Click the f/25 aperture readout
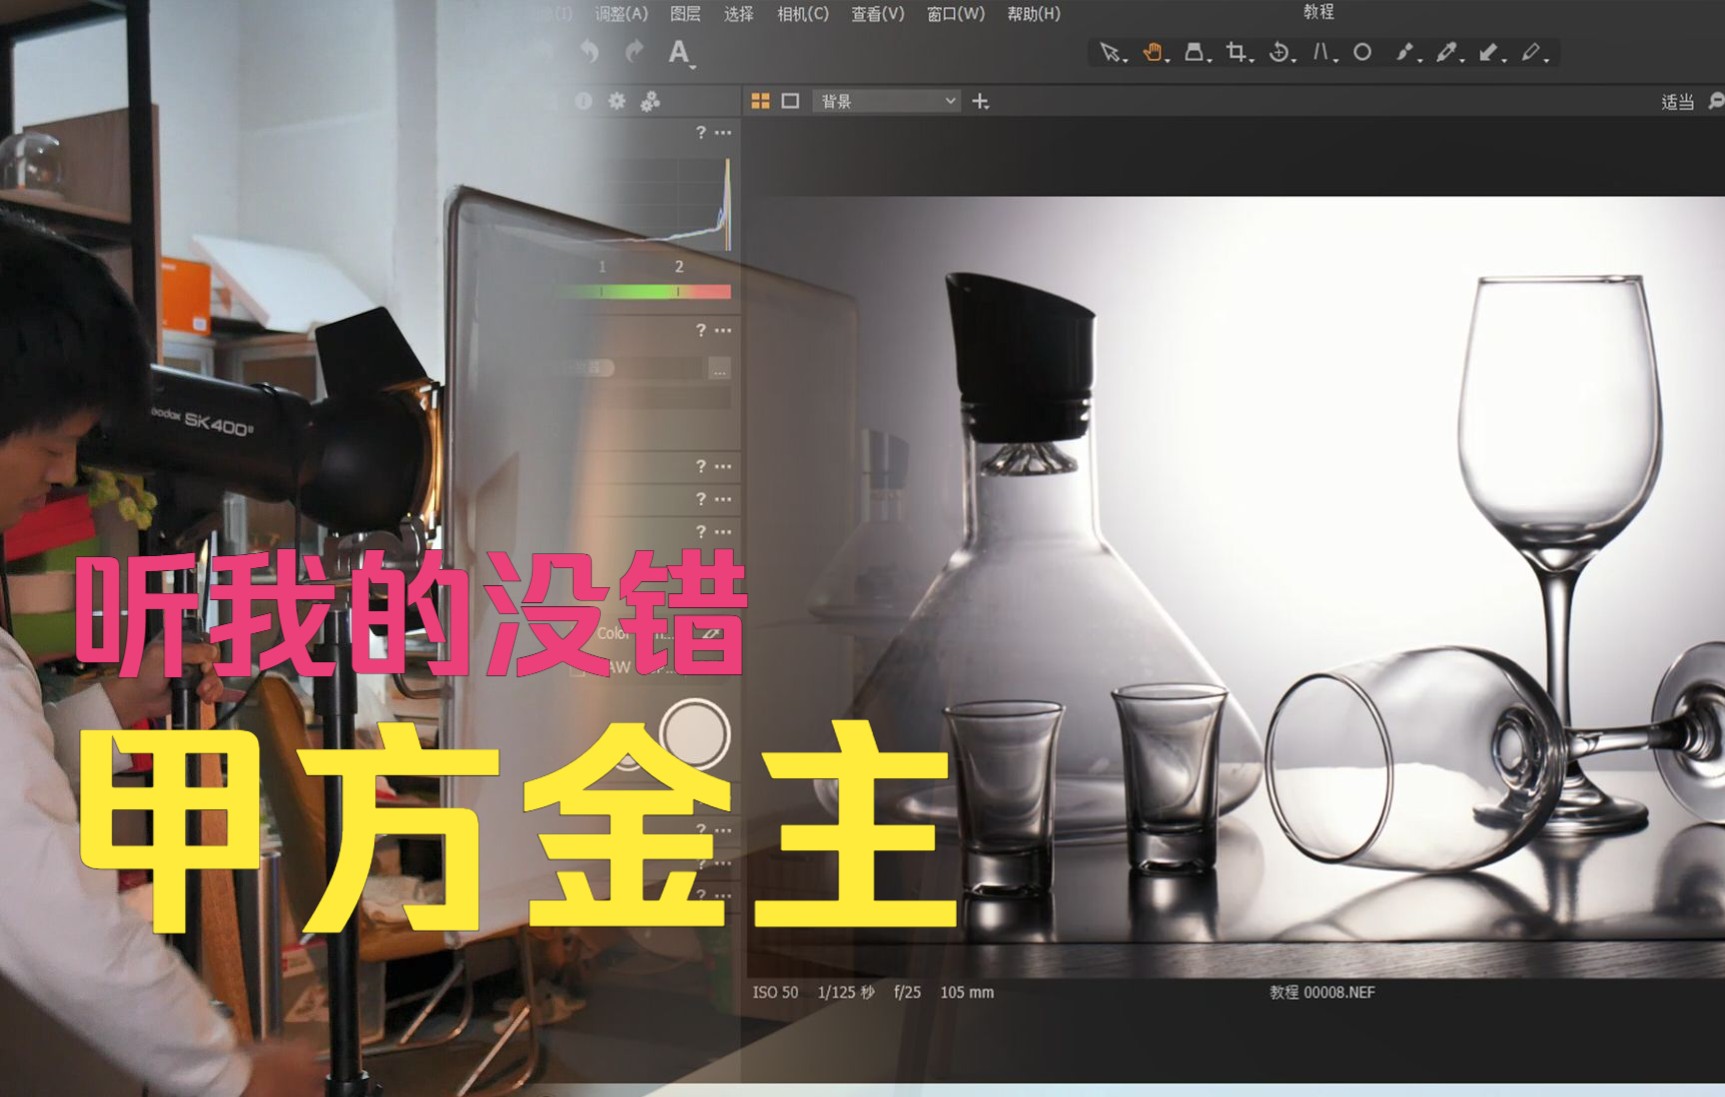The height and width of the screenshot is (1097, 1725). (907, 992)
